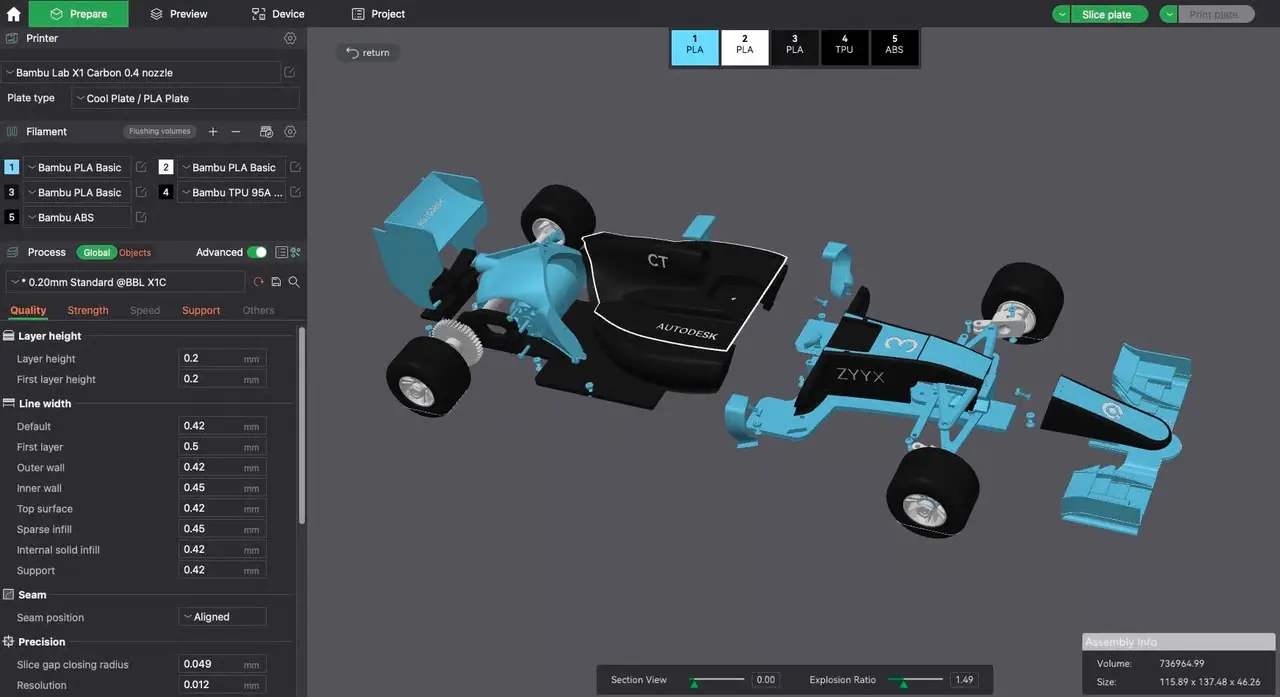Image resolution: width=1280 pixels, height=697 pixels.
Task: Open printer settings gear icon
Action: tap(290, 38)
